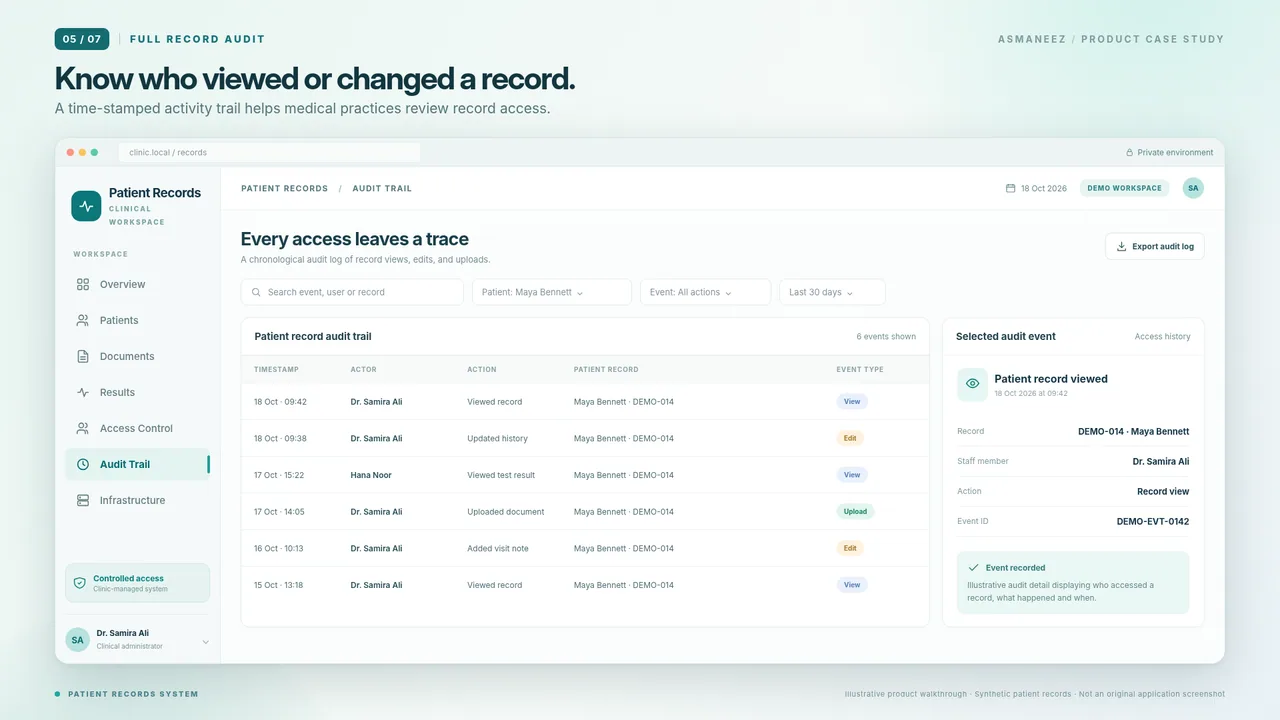Click the lock icon next to Private environment
This screenshot has height=720, width=1280.
(1130, 153)
